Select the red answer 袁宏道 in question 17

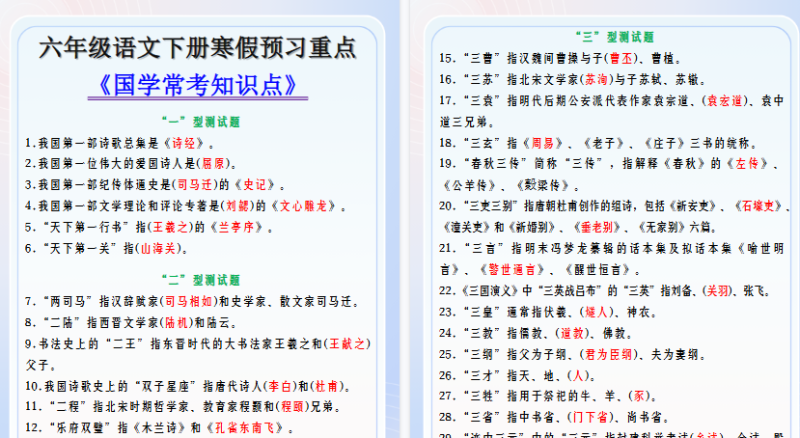tap(725, 101)
